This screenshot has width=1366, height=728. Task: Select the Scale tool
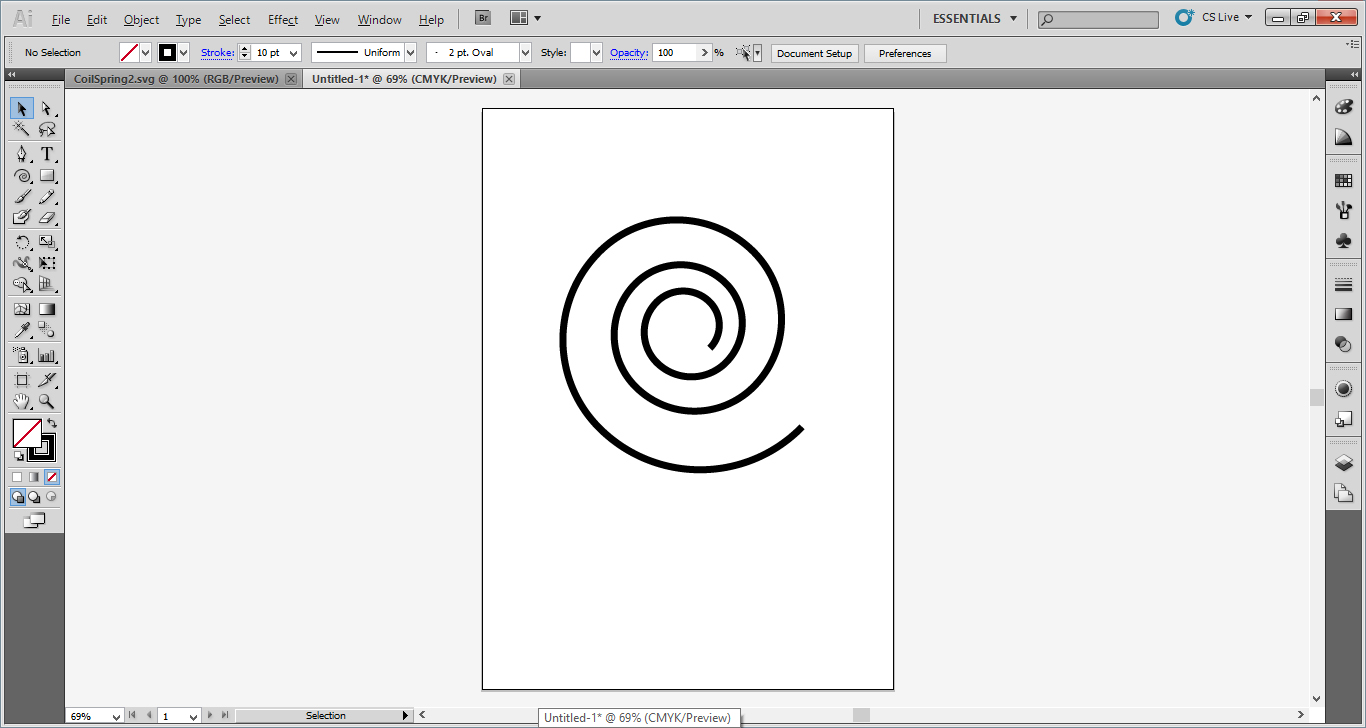(46, 242)
